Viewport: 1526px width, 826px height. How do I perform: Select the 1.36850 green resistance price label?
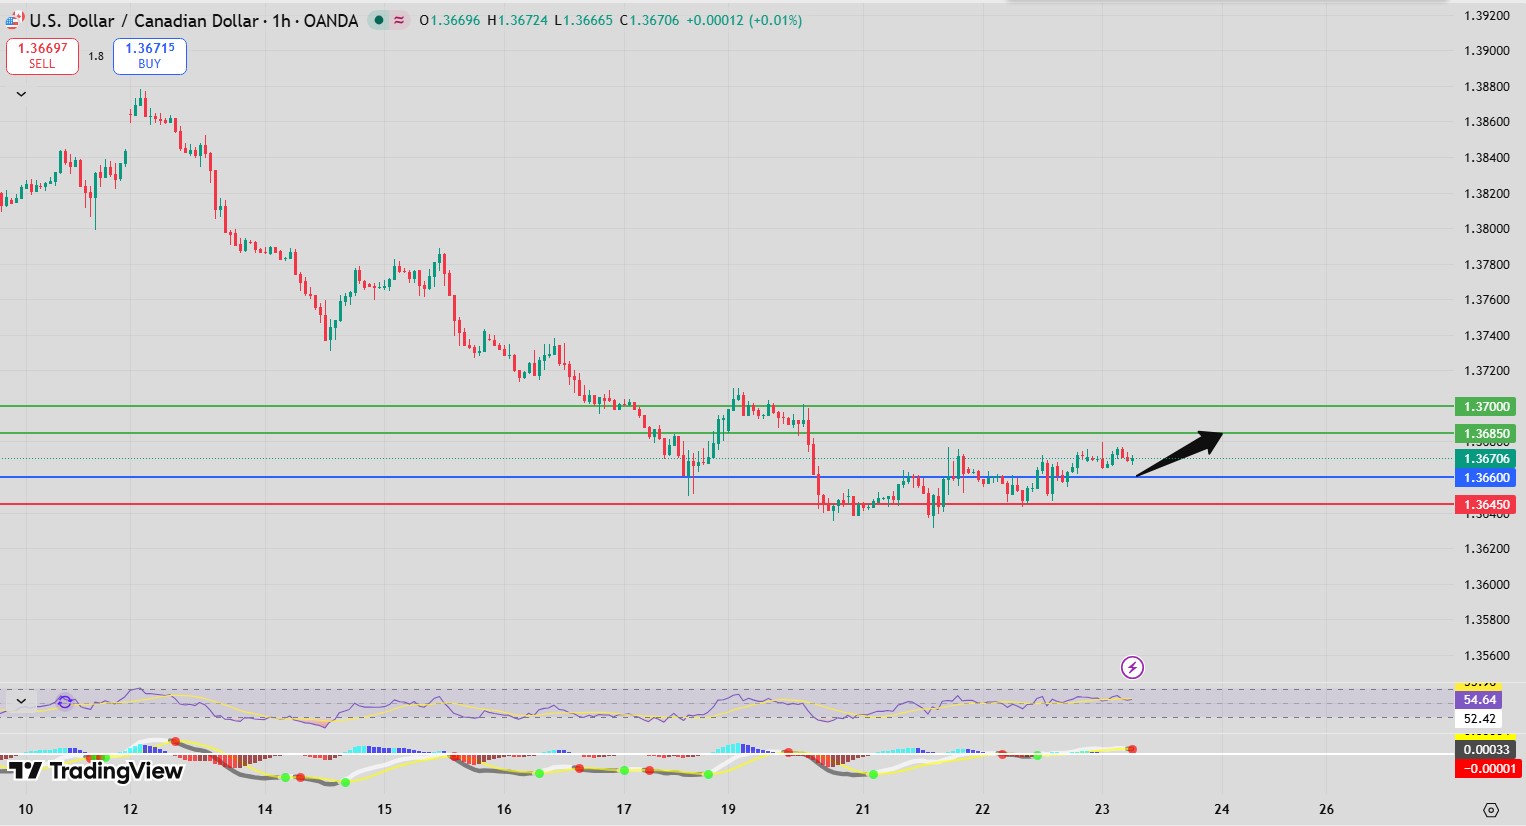pos(1487,433)
